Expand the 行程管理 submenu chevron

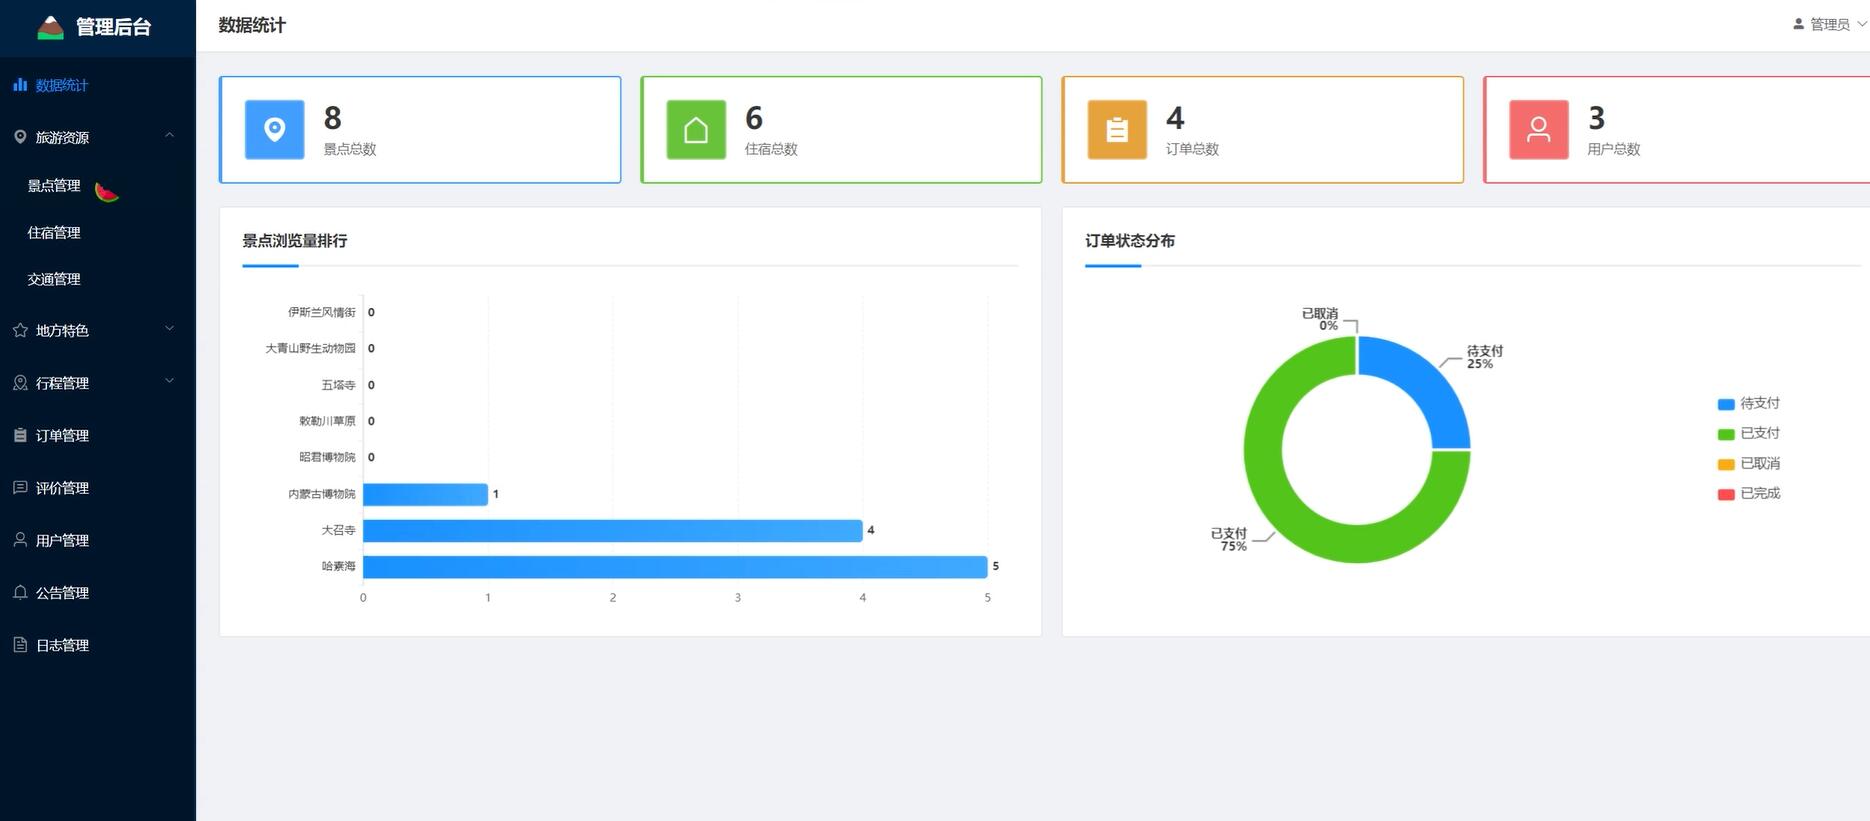[x=169, y=381]
